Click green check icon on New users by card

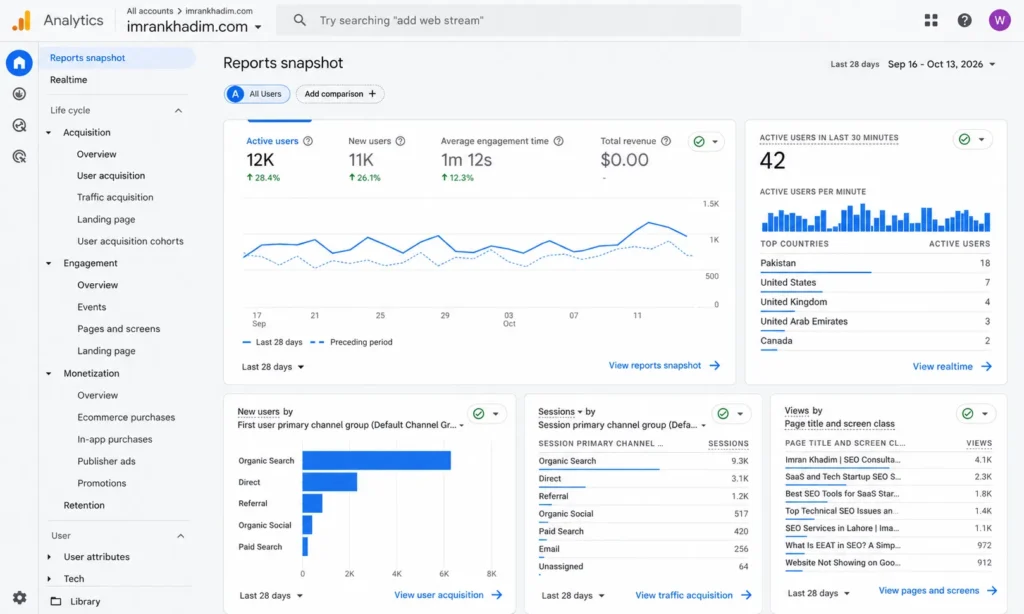(479, 413)
